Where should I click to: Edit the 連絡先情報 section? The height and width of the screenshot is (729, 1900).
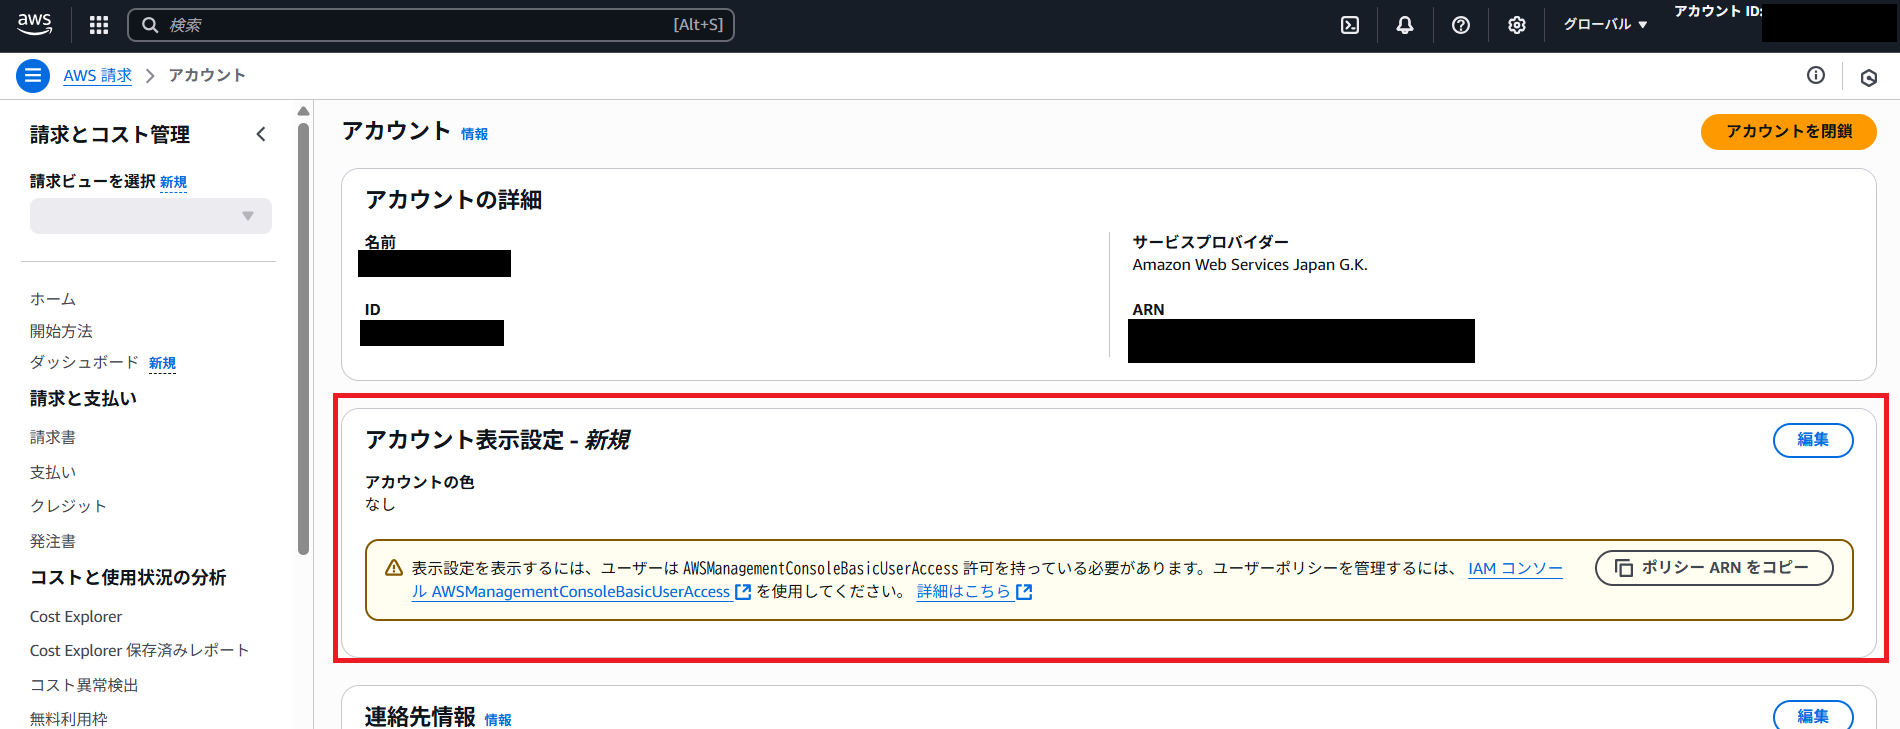tap(1813, 715)
